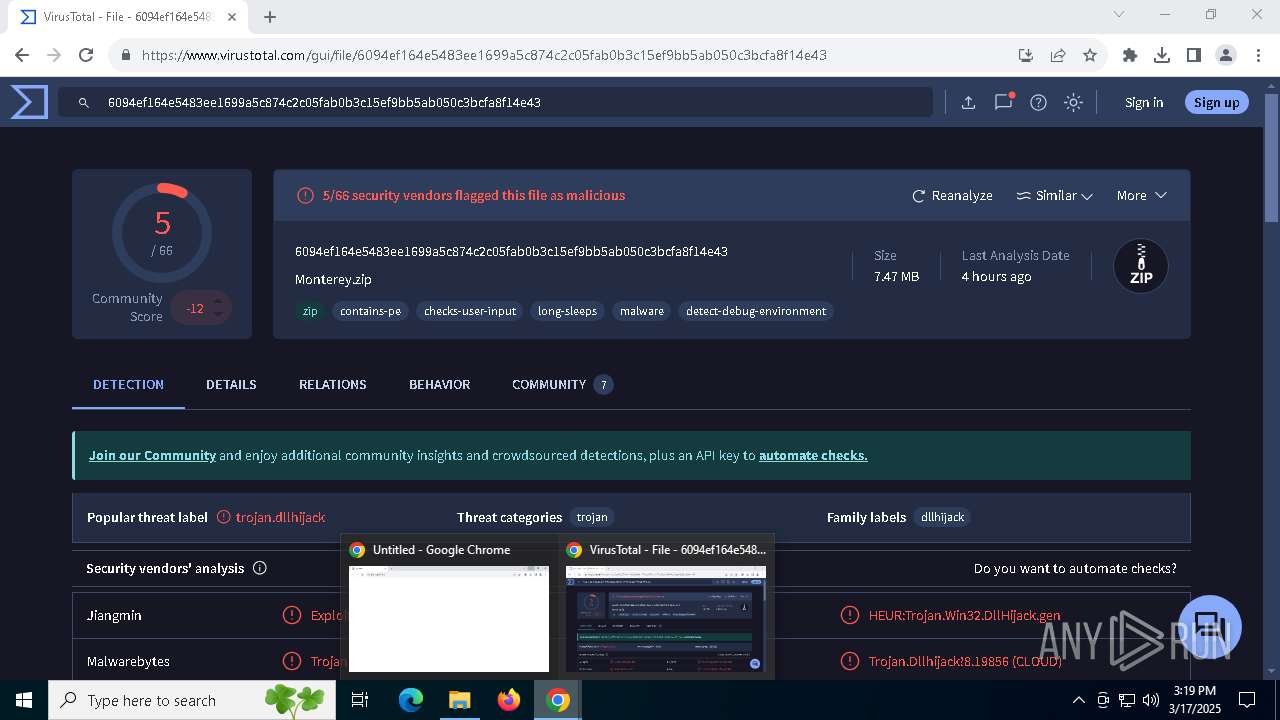This screenshot has width=1280, height=720.
Task: Open the VirusTotal home logo
Action: [x=29, y=102]
